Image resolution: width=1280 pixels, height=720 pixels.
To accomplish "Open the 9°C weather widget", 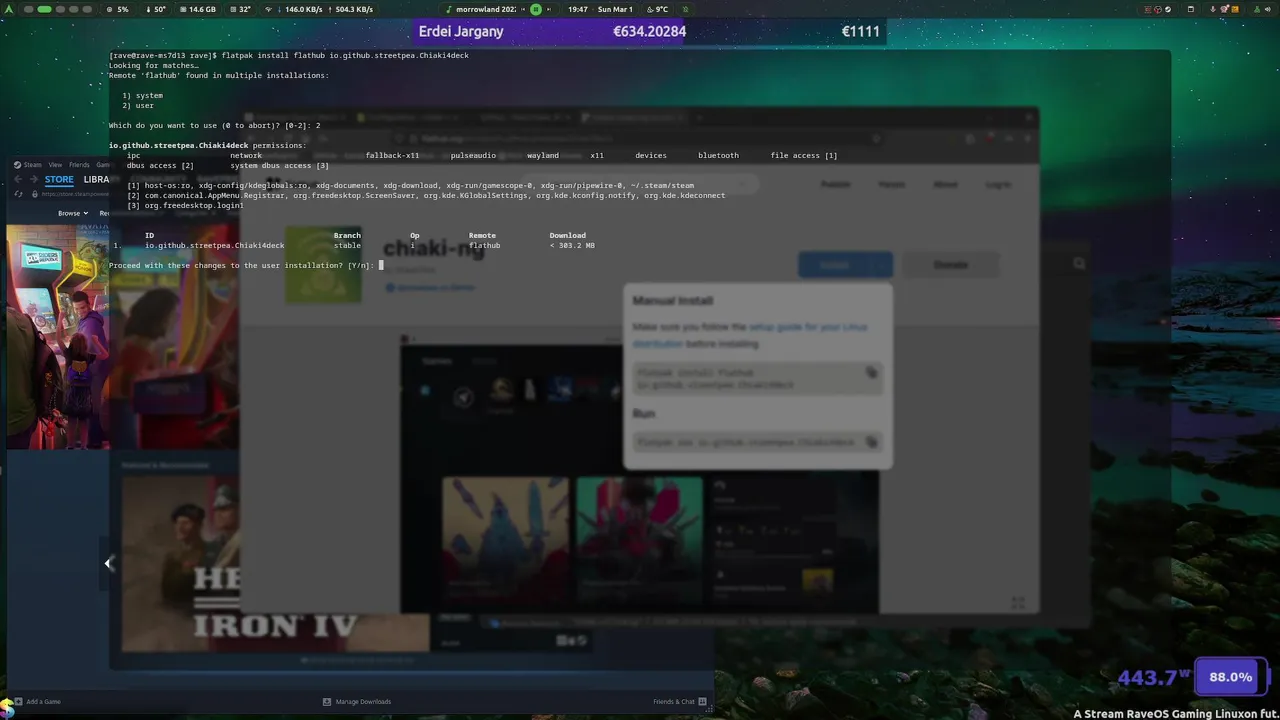I will tap(656, 9).
